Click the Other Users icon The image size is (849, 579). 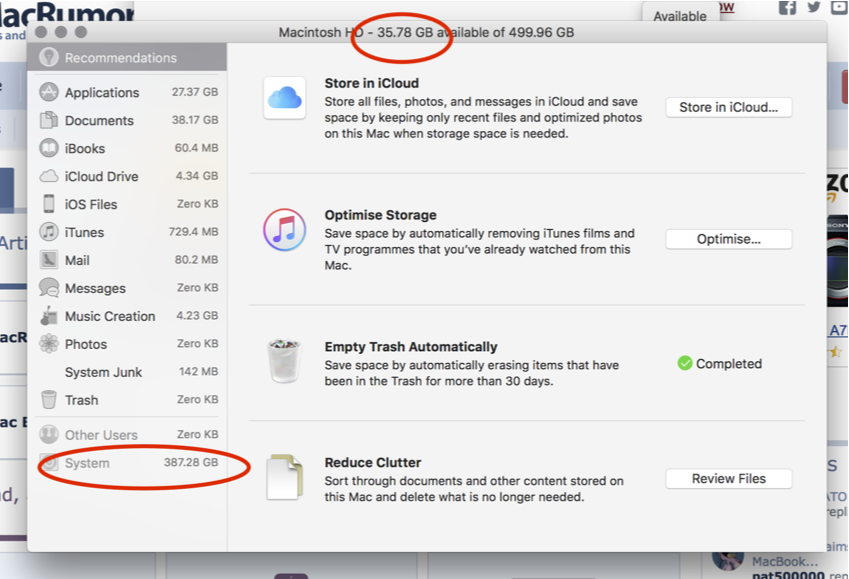click(x=49, y=434)
